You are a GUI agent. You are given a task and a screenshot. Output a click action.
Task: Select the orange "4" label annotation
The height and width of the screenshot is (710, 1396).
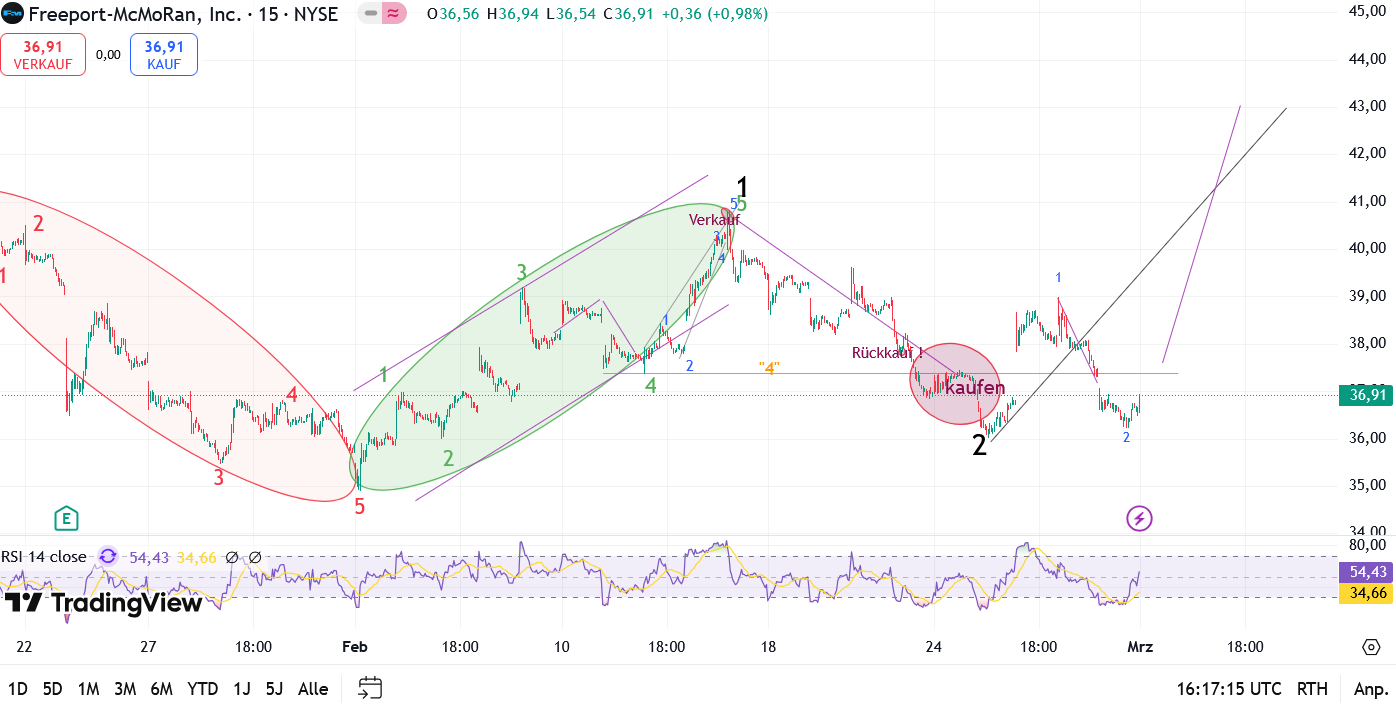(768, 368)
